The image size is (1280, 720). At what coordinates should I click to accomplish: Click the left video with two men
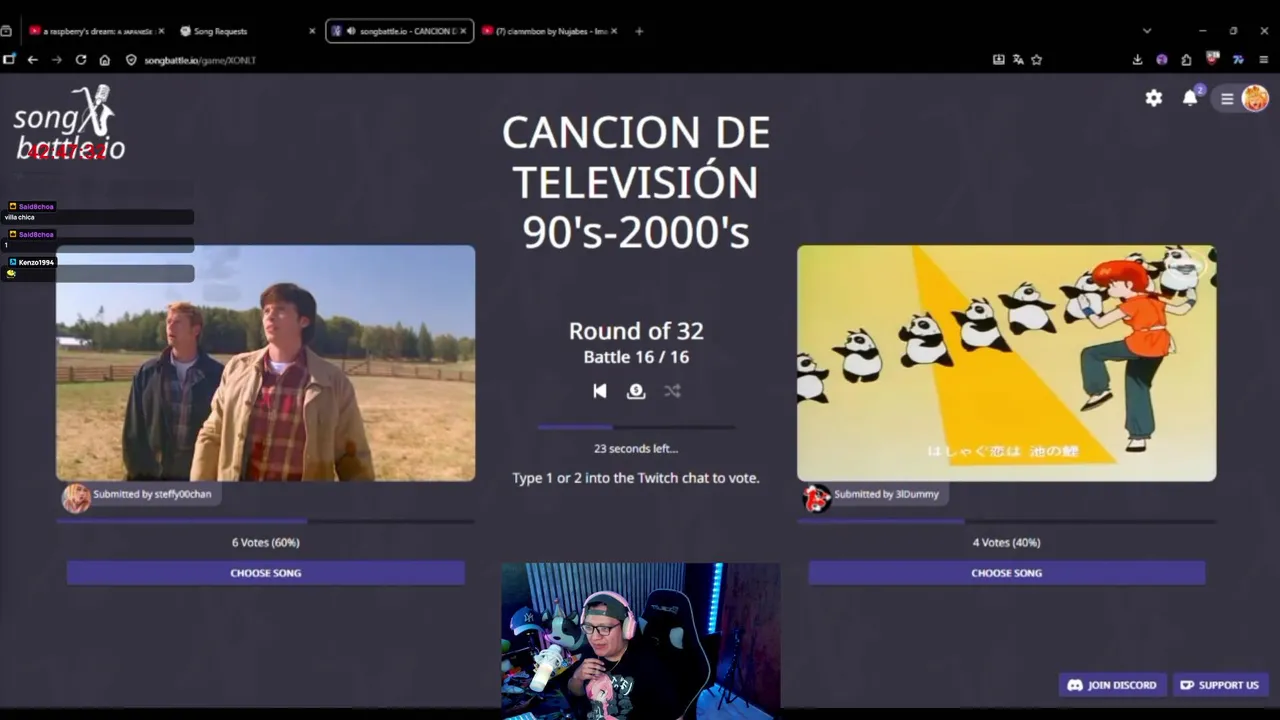[266, 363]
